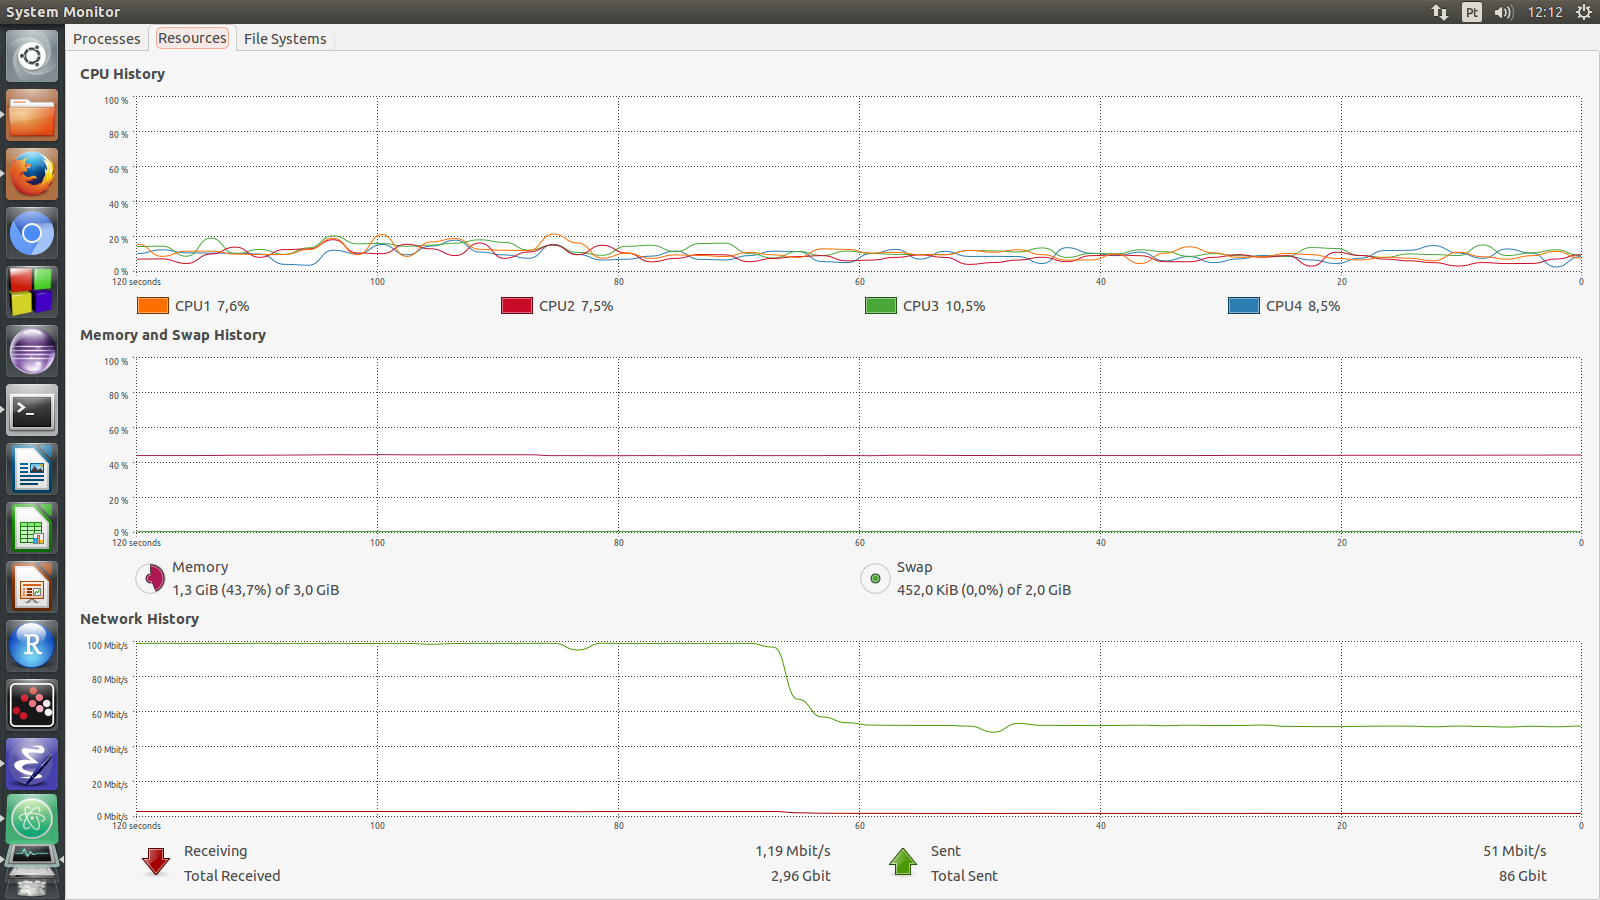This screenshot has width=1600, height=900.
Task: Click the CPU4 8,5% label
Action: click(x=1303, y=306)
